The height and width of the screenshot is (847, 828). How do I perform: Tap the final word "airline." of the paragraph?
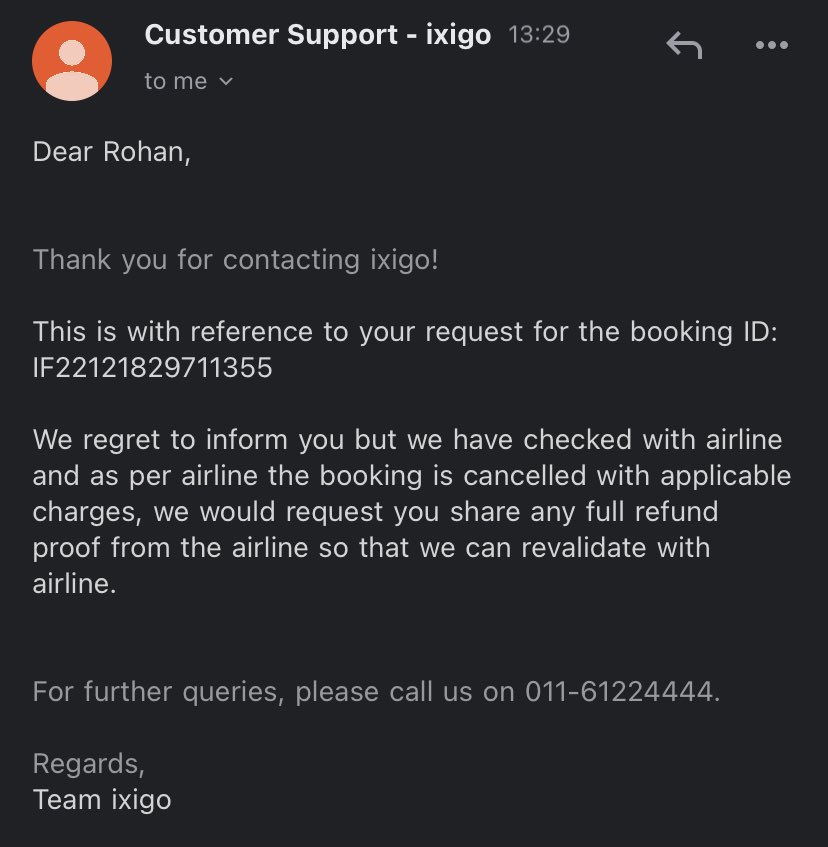(x=75, y=584)
